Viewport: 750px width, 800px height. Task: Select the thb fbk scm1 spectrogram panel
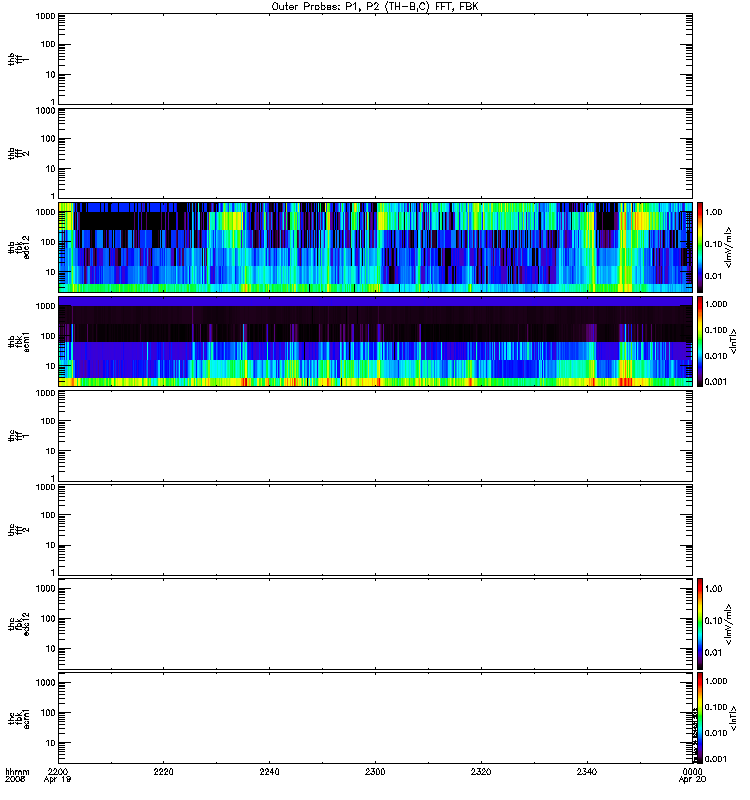[376, 341]
